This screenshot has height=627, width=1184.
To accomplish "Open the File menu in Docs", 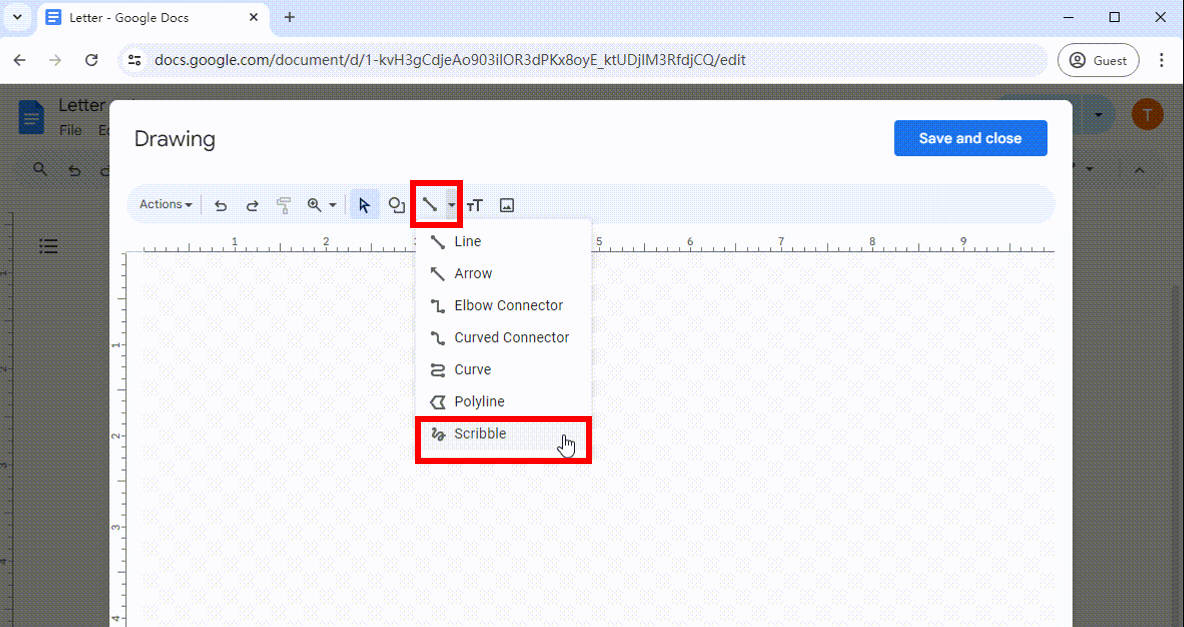I will (x=70, y=130).
